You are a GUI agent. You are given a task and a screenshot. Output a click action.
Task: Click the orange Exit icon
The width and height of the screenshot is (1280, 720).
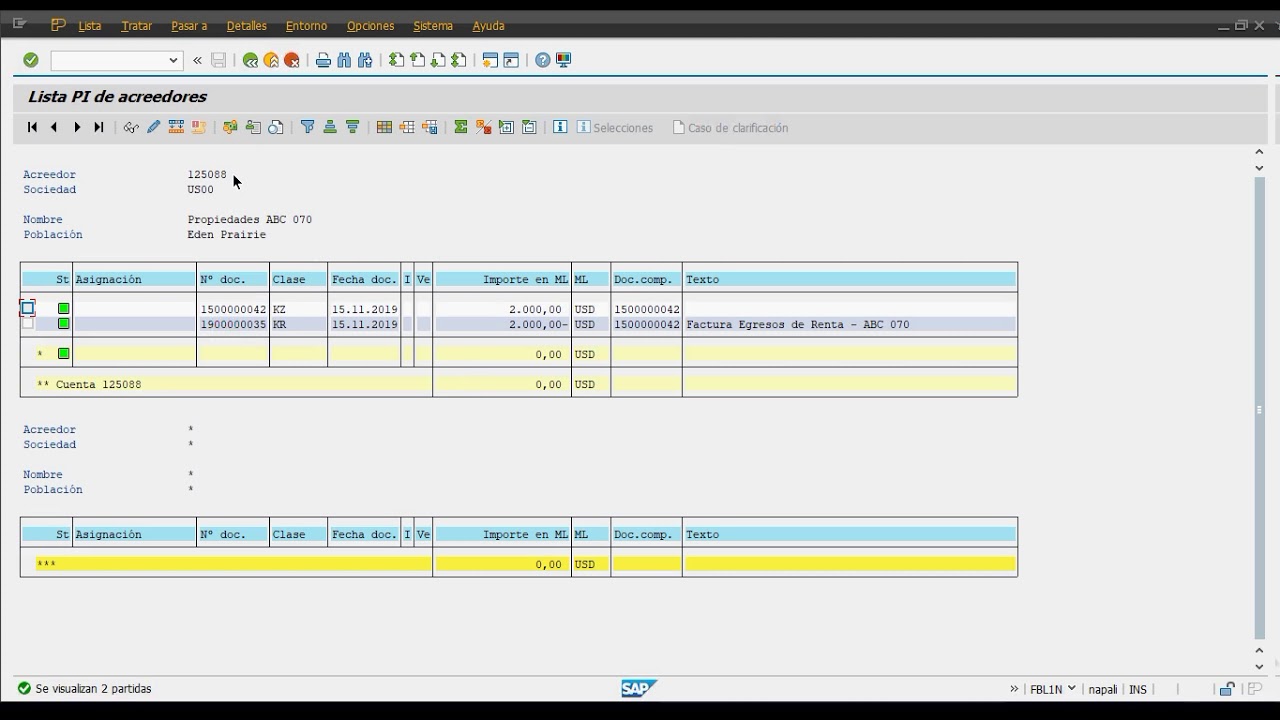271,60
